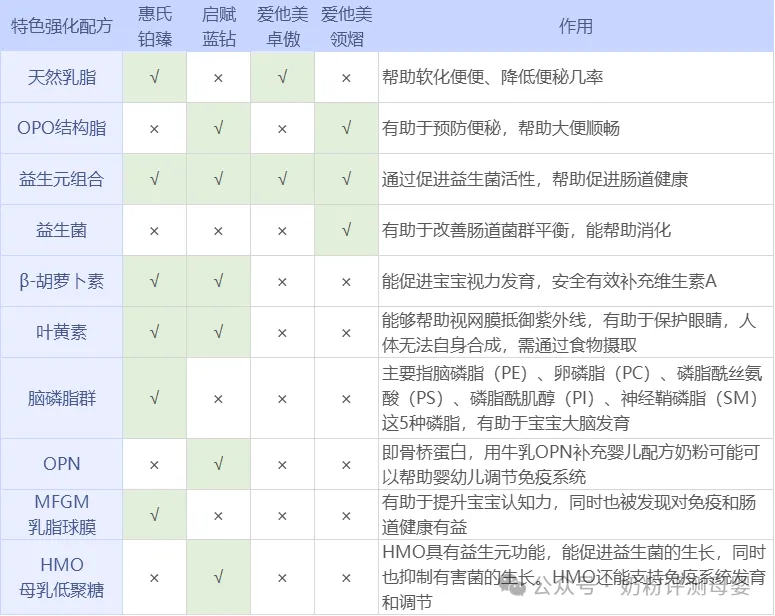Viewport: 775px width, 616px height.
Task: Click the 益生元组合 row label
Action: click(61, 179)
